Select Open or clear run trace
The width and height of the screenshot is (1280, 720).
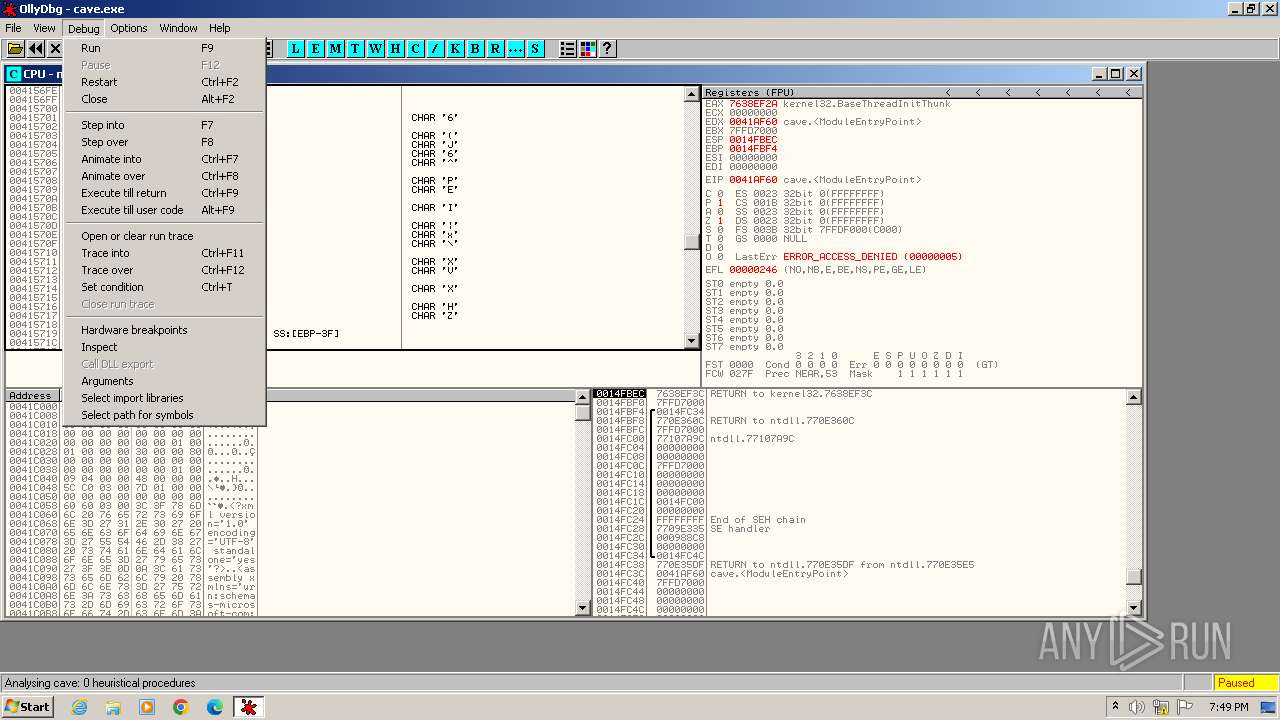[164, 236]
